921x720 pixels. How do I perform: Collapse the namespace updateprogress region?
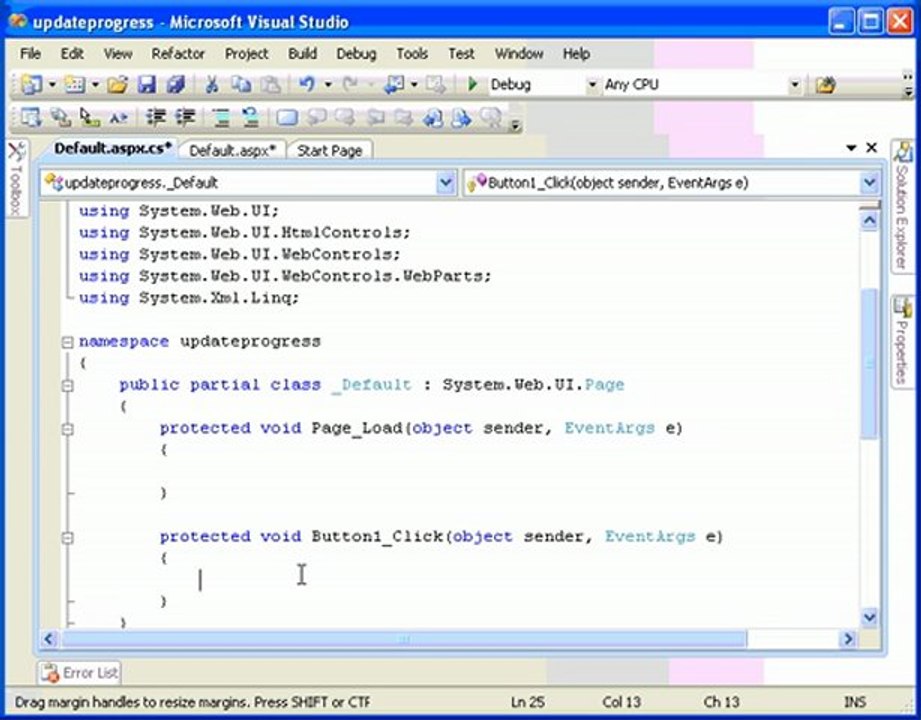coord(68,342)
